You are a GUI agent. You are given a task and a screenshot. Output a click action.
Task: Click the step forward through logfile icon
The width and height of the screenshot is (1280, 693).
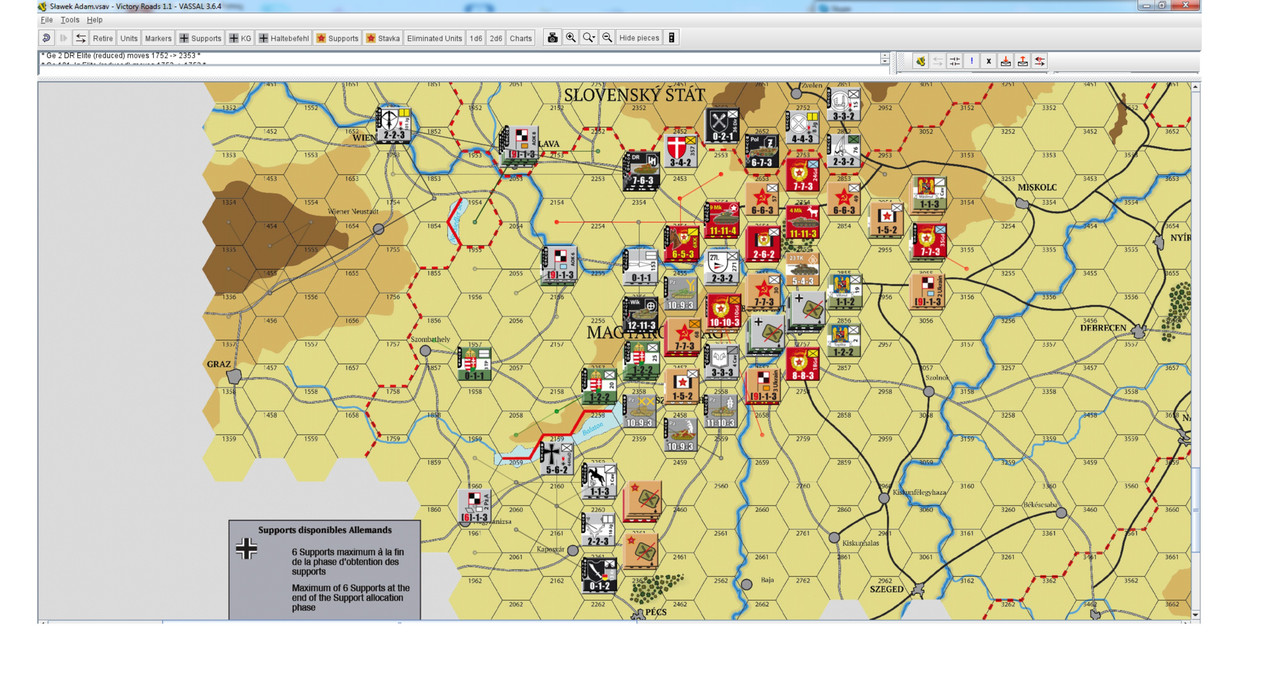pos(63,38)
